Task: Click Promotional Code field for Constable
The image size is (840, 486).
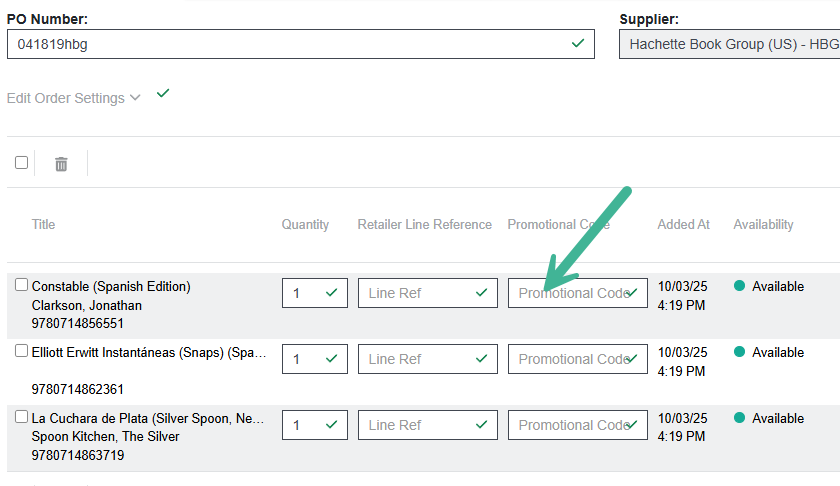Action: point(570,293)
